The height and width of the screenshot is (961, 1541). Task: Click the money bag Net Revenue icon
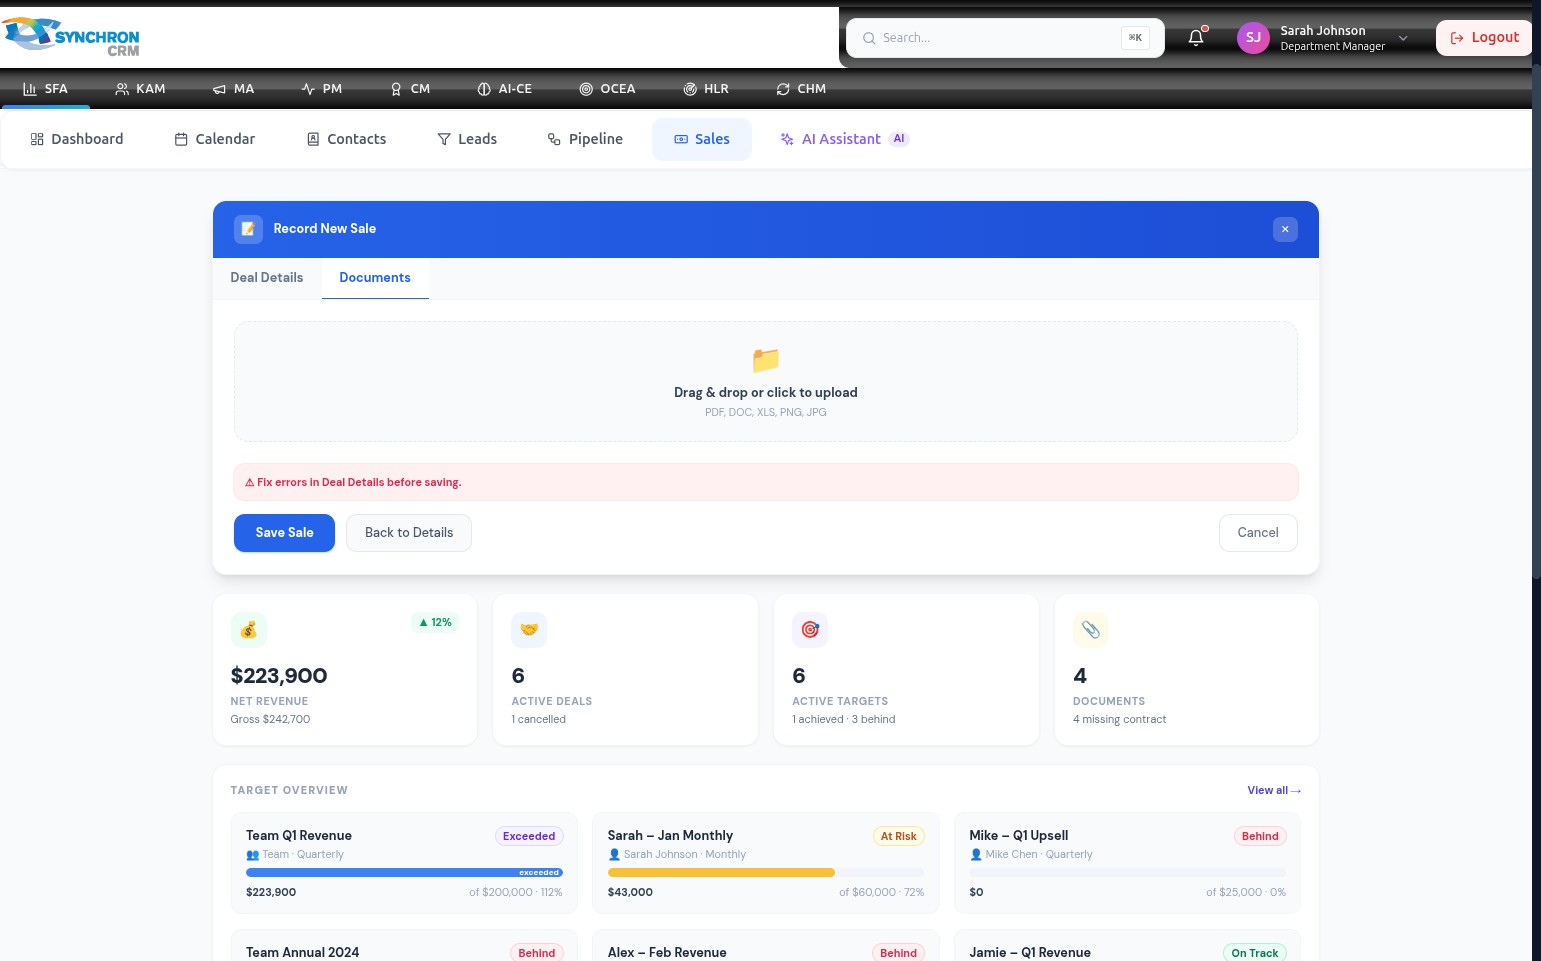(249, 630)
